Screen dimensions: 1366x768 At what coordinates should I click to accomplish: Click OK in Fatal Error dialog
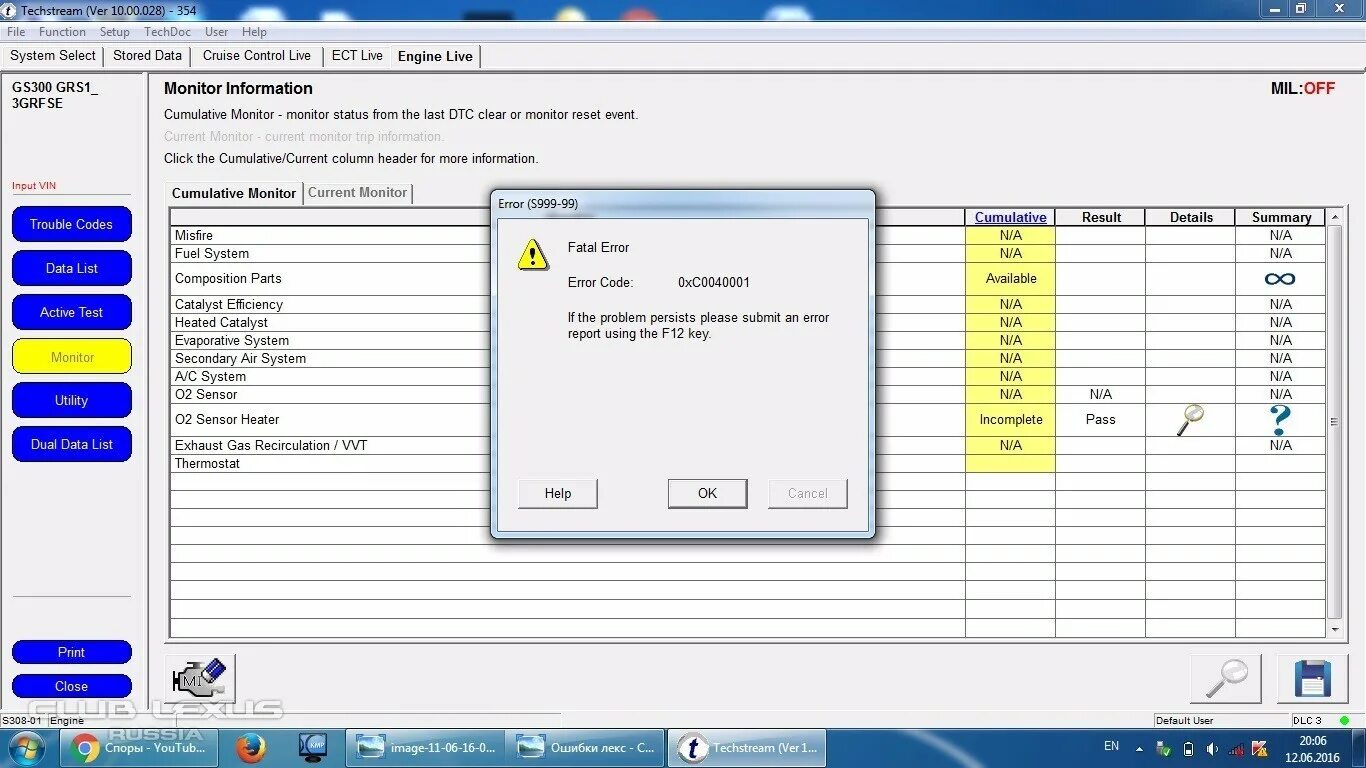click(x=707, y=493)
